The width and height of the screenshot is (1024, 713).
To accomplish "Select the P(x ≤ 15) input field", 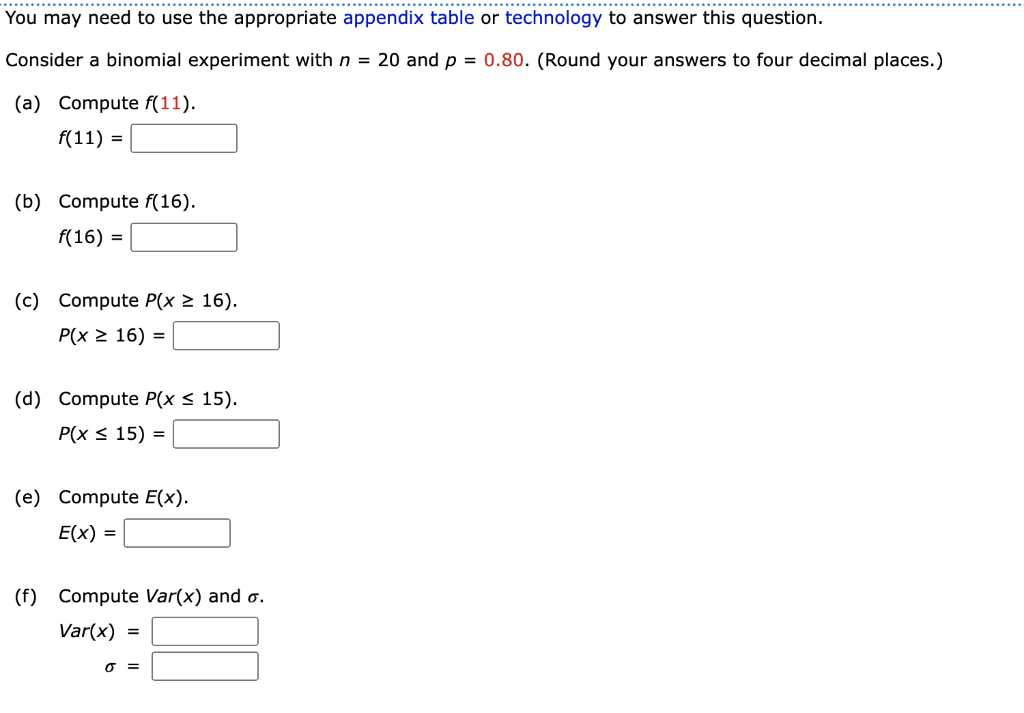I will (x=226, y=433).
